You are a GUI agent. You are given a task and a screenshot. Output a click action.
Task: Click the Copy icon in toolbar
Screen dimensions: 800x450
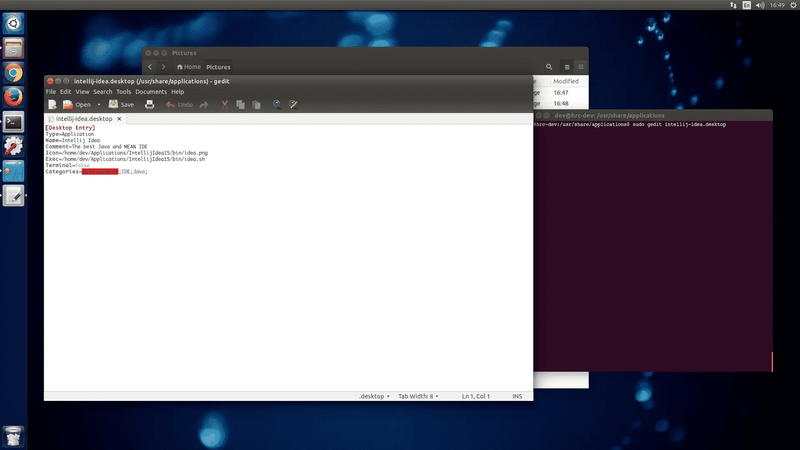pos(241,104)
